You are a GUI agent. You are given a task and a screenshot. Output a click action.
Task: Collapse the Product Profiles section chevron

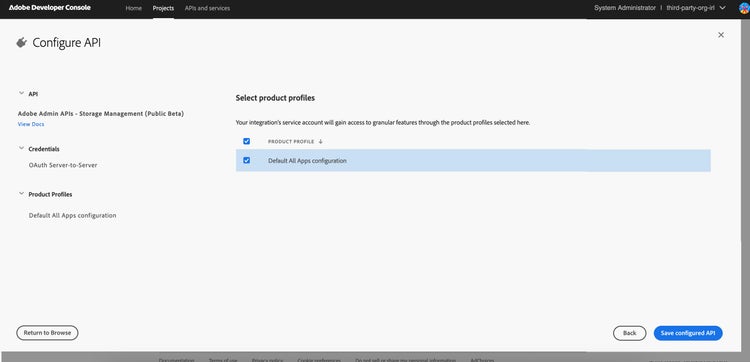coord(21,194)
